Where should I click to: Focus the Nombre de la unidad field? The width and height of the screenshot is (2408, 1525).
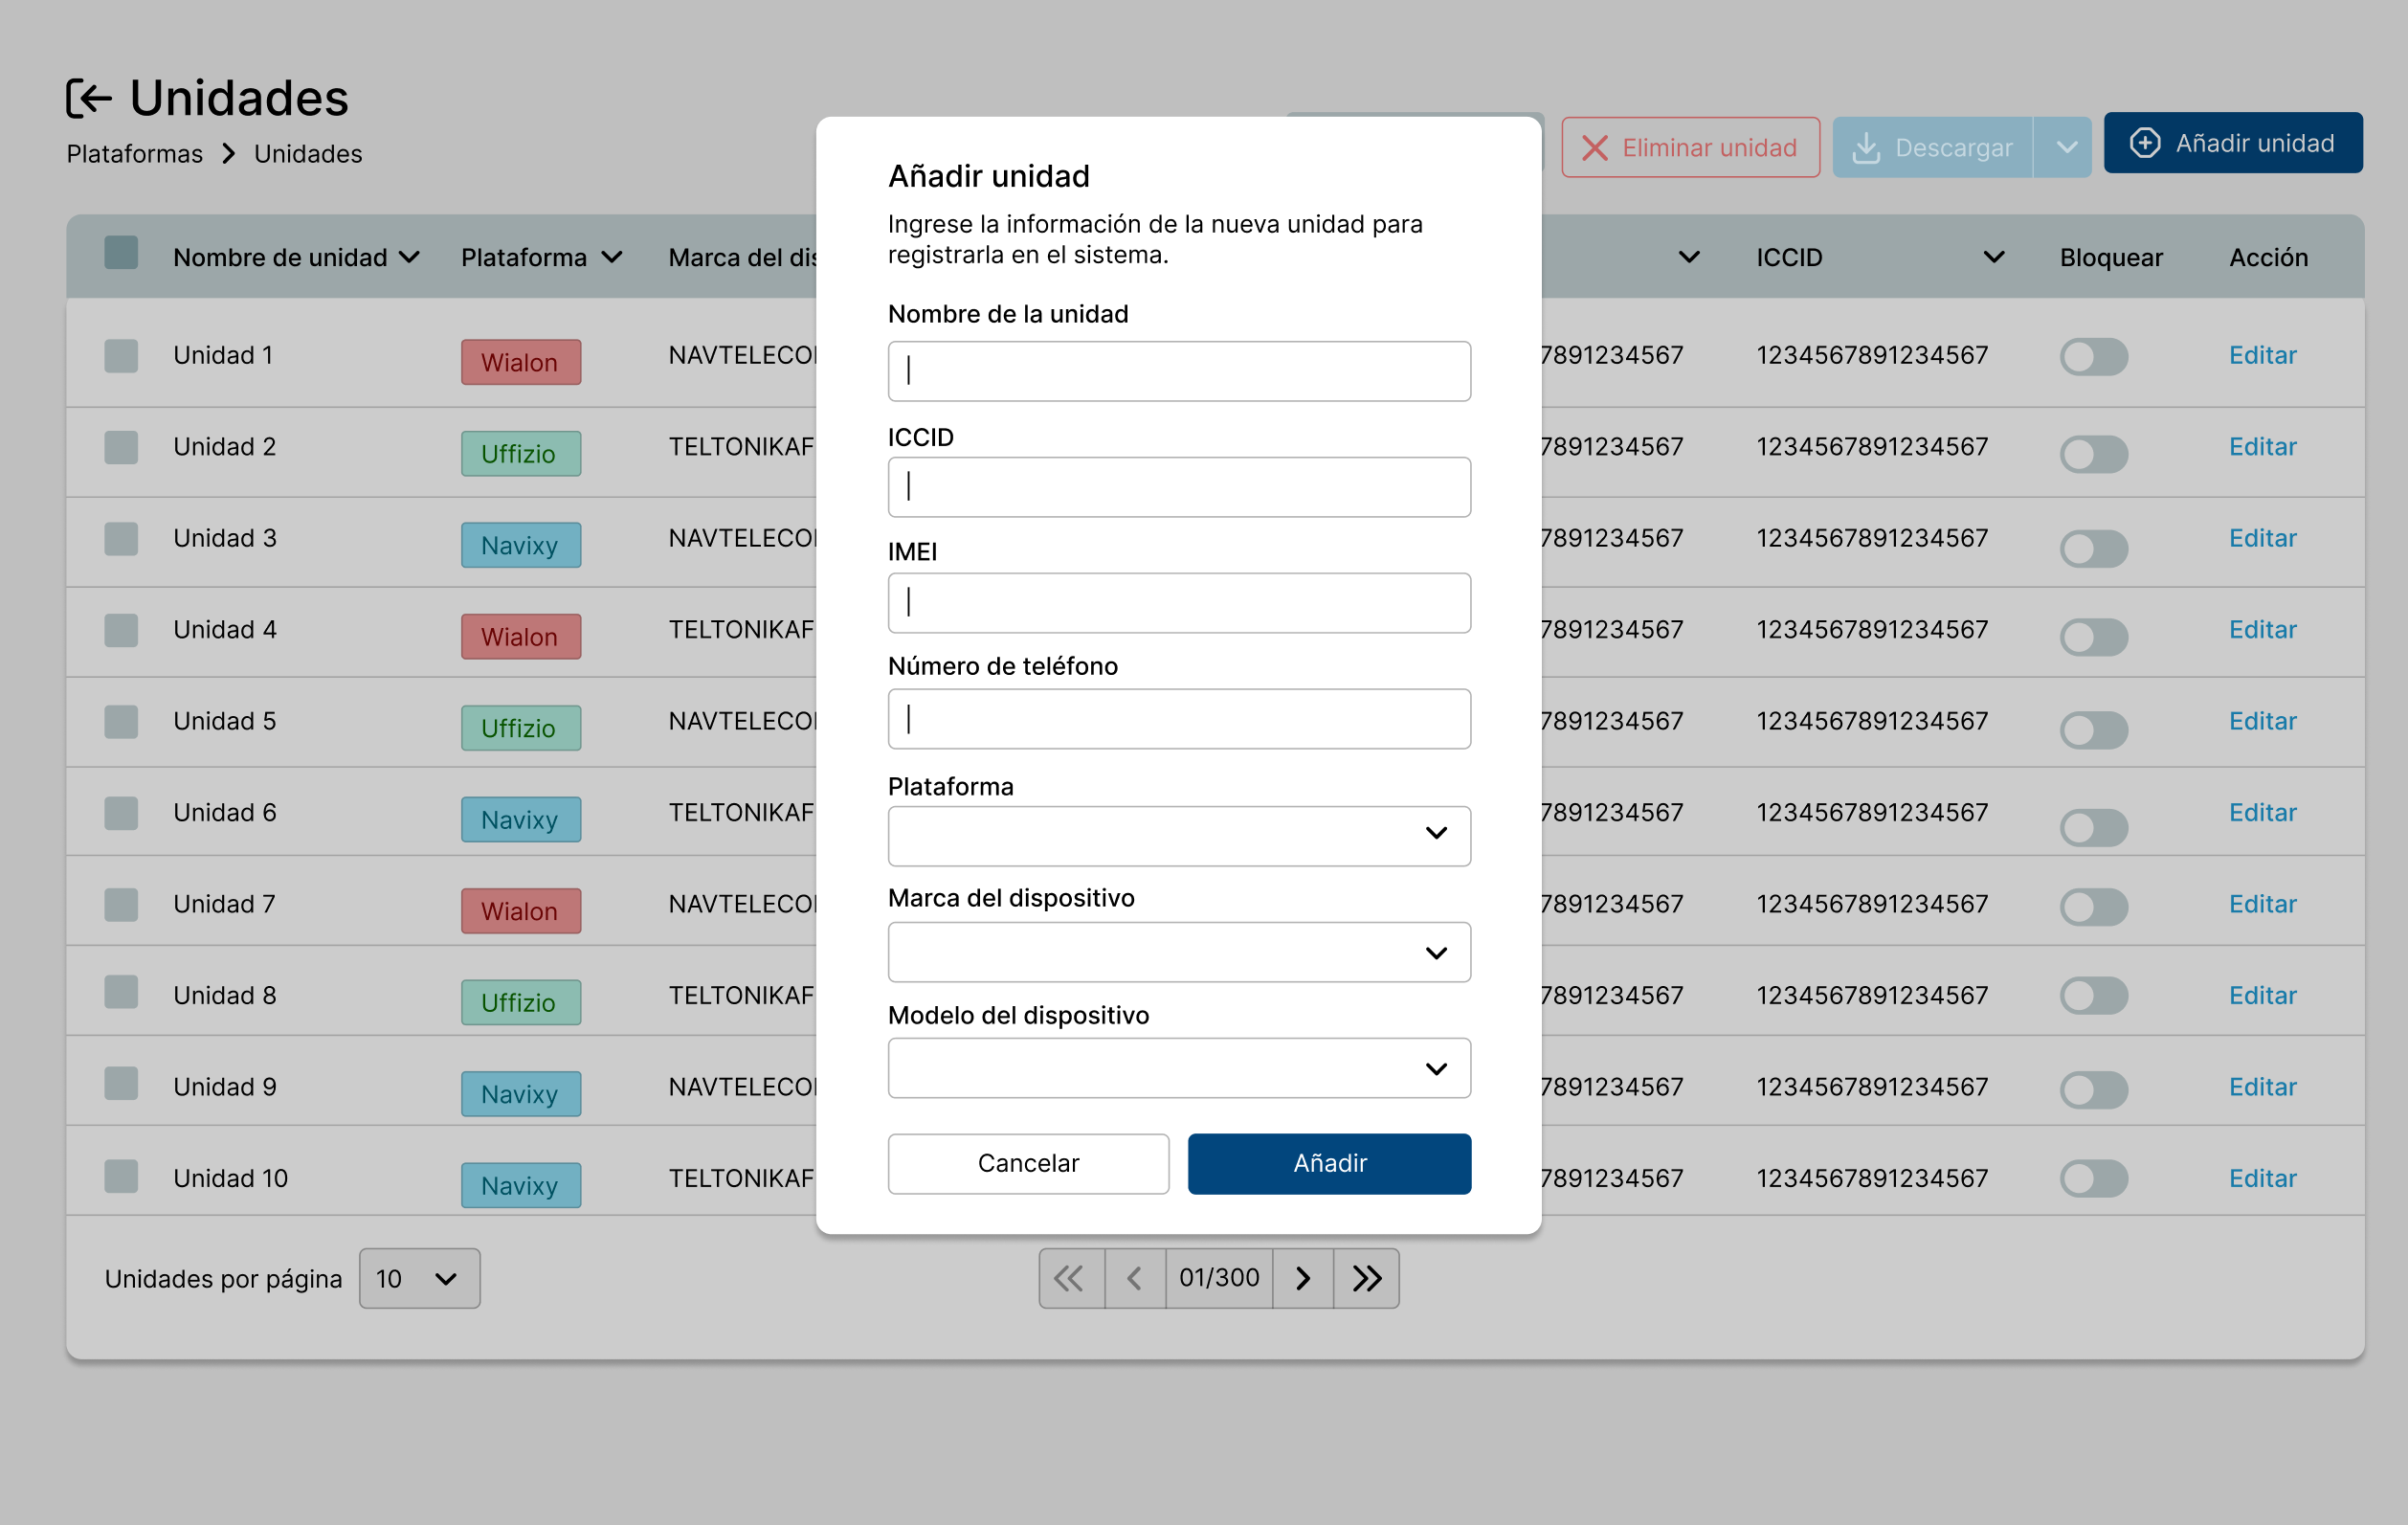click(1178, 371)
